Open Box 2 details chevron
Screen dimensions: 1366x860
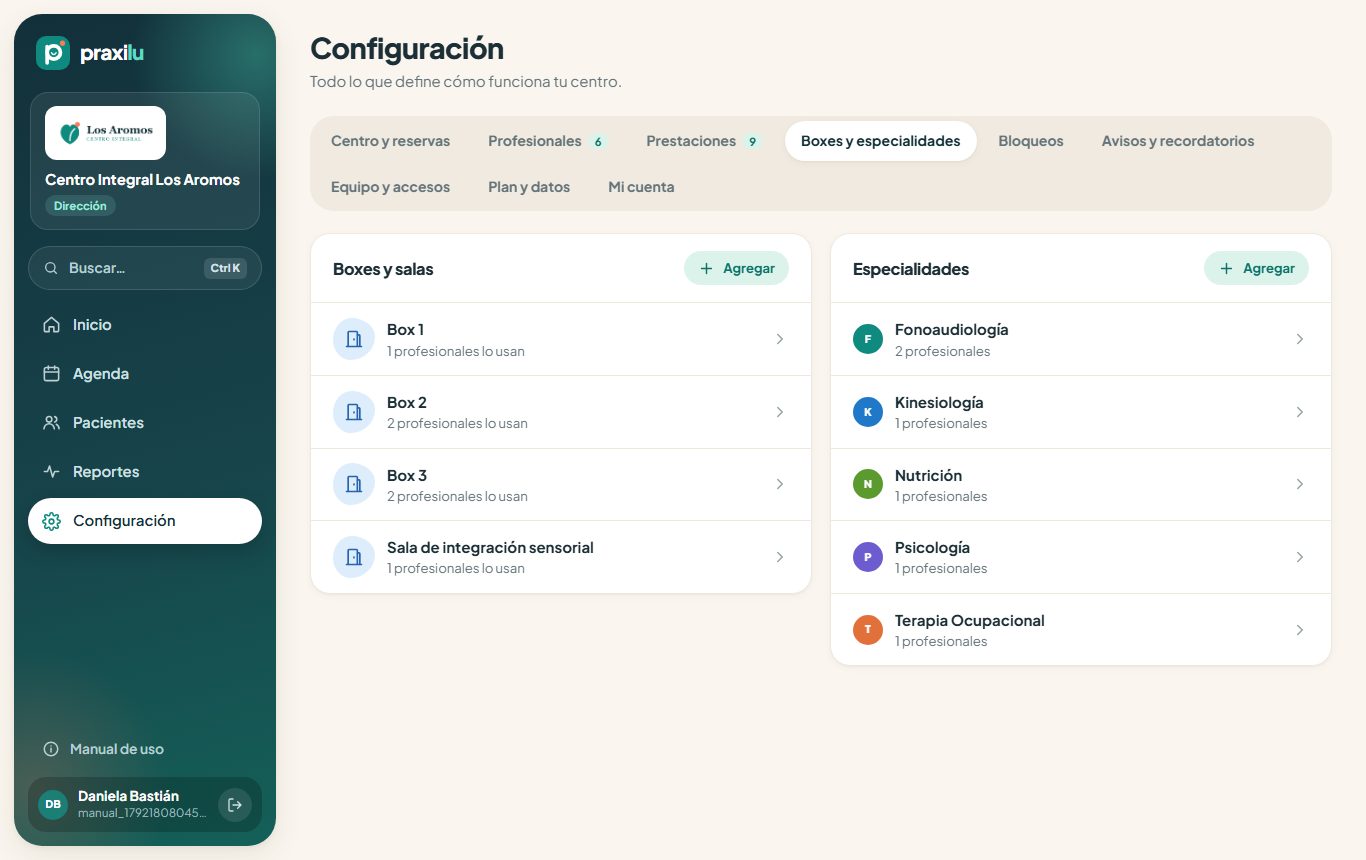coord(780,412)
